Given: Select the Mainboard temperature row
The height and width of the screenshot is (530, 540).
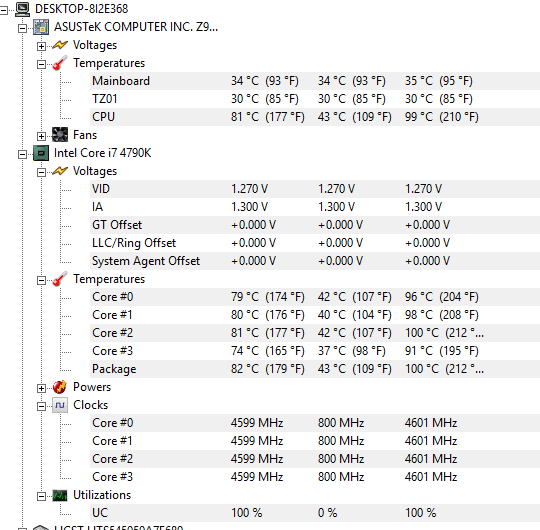Looking at the screenshot, I should click(315, 81).
